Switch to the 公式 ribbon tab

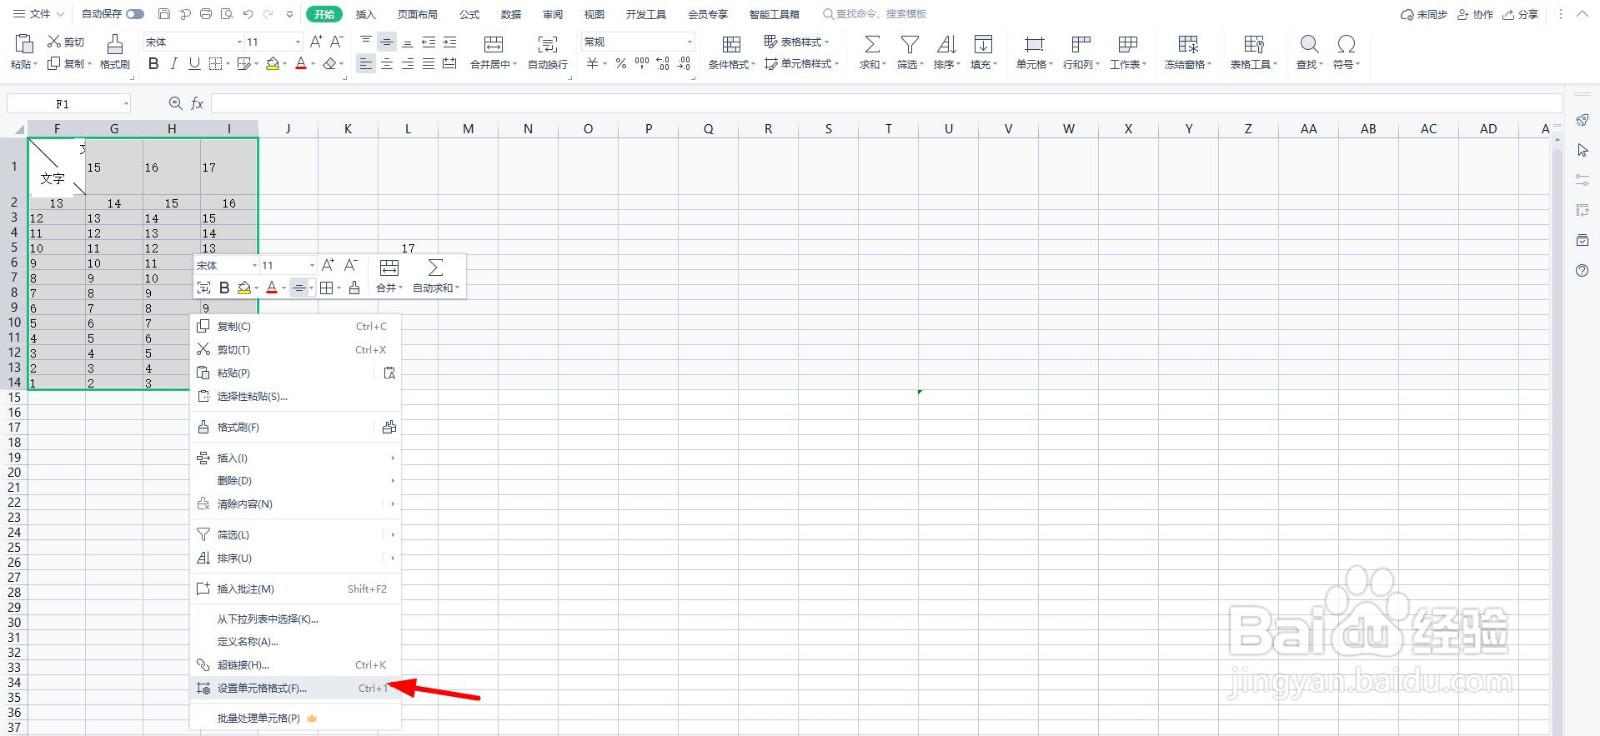(469, 14)
